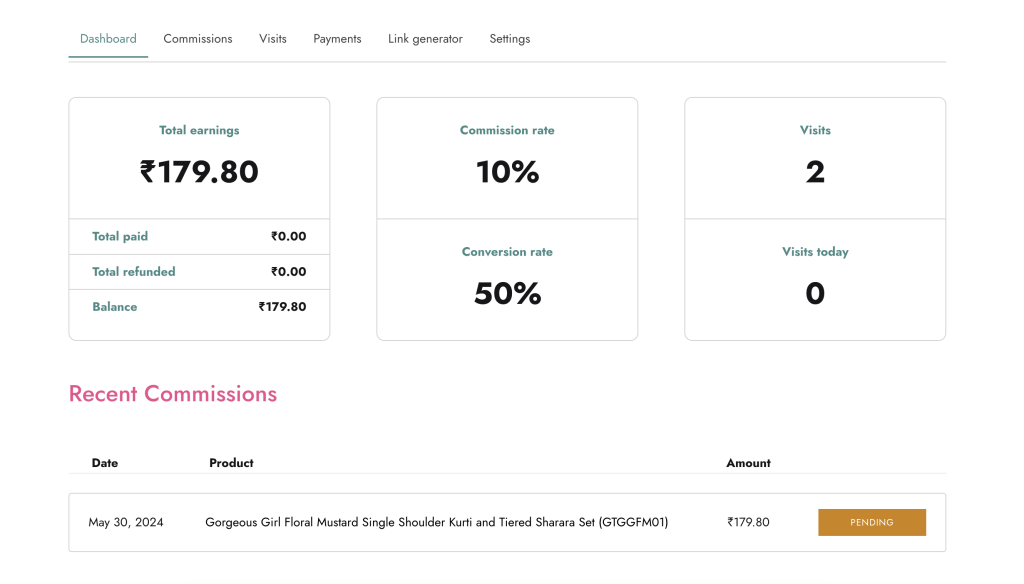Viewport: 1024px width, 584px height.
Task: Click the ₹179.80 Total earnings figure
Action: click(199, 172)
